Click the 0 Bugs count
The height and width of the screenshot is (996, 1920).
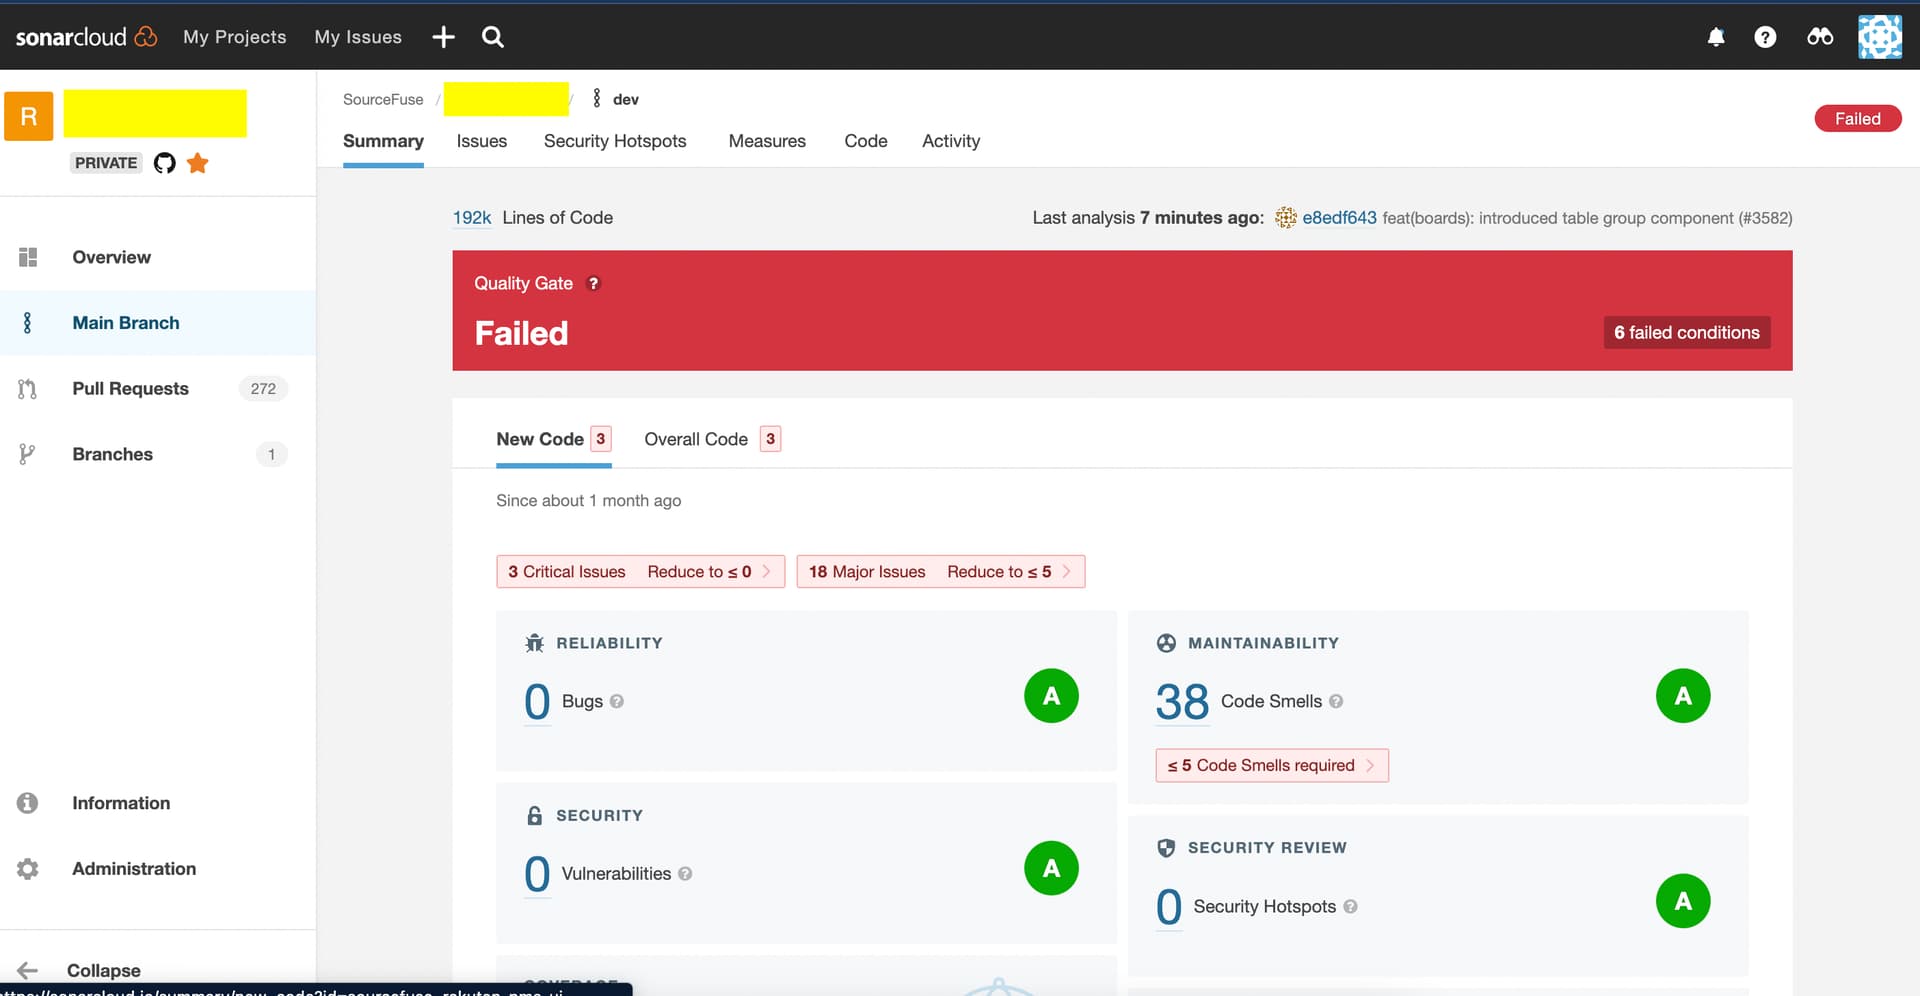(x=537, y=702)
